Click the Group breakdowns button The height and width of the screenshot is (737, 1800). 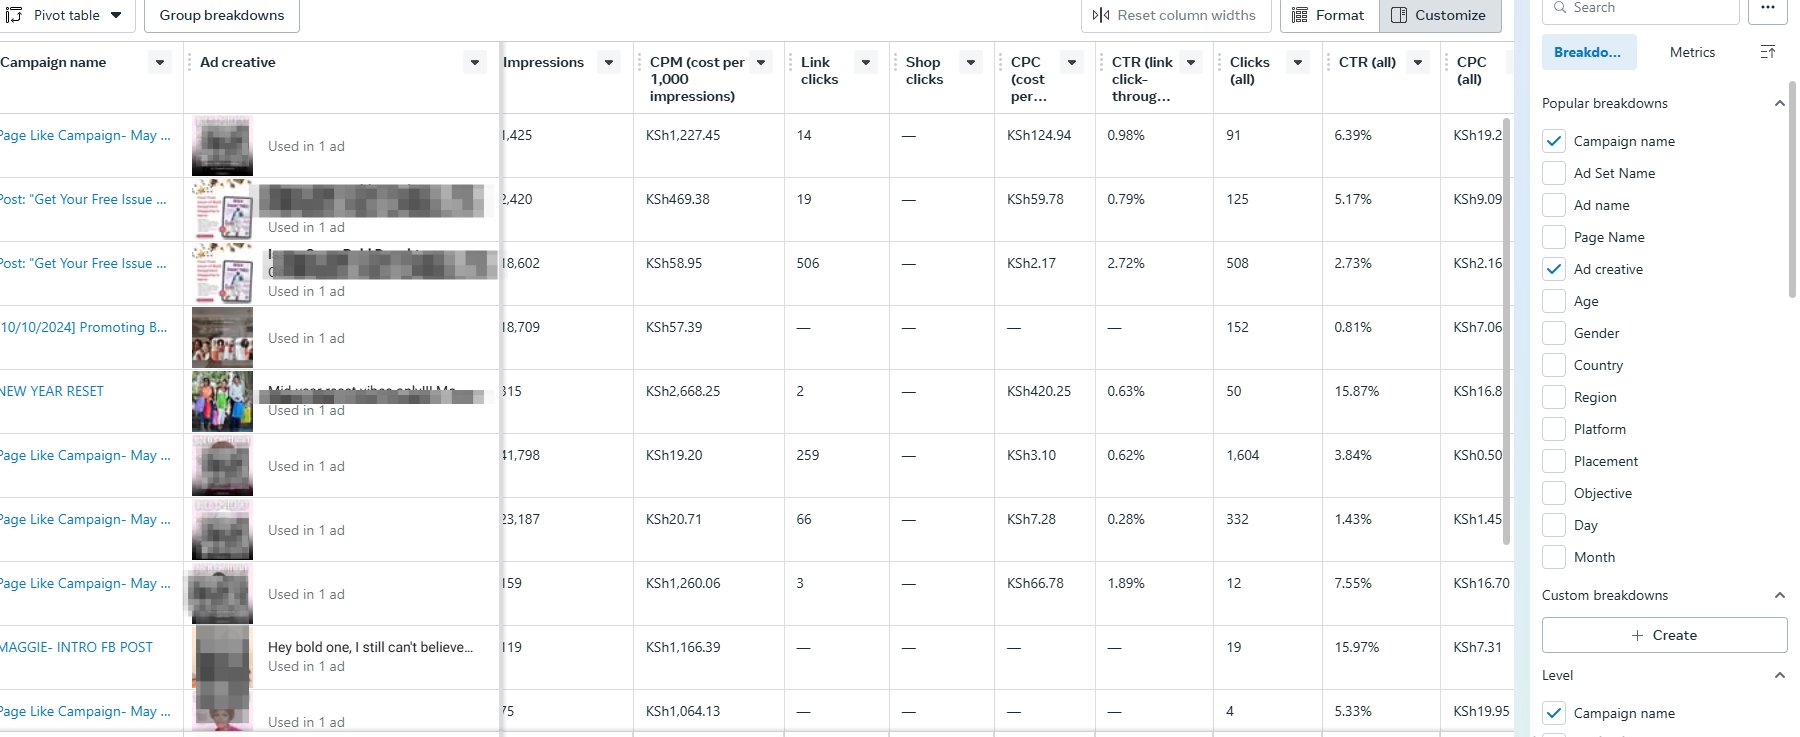click(x=222, y=15)
